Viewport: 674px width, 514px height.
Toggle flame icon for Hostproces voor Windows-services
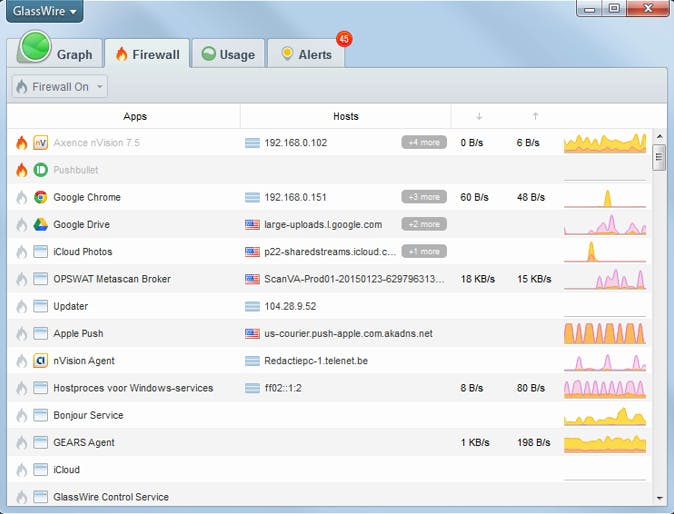point(21,388)
